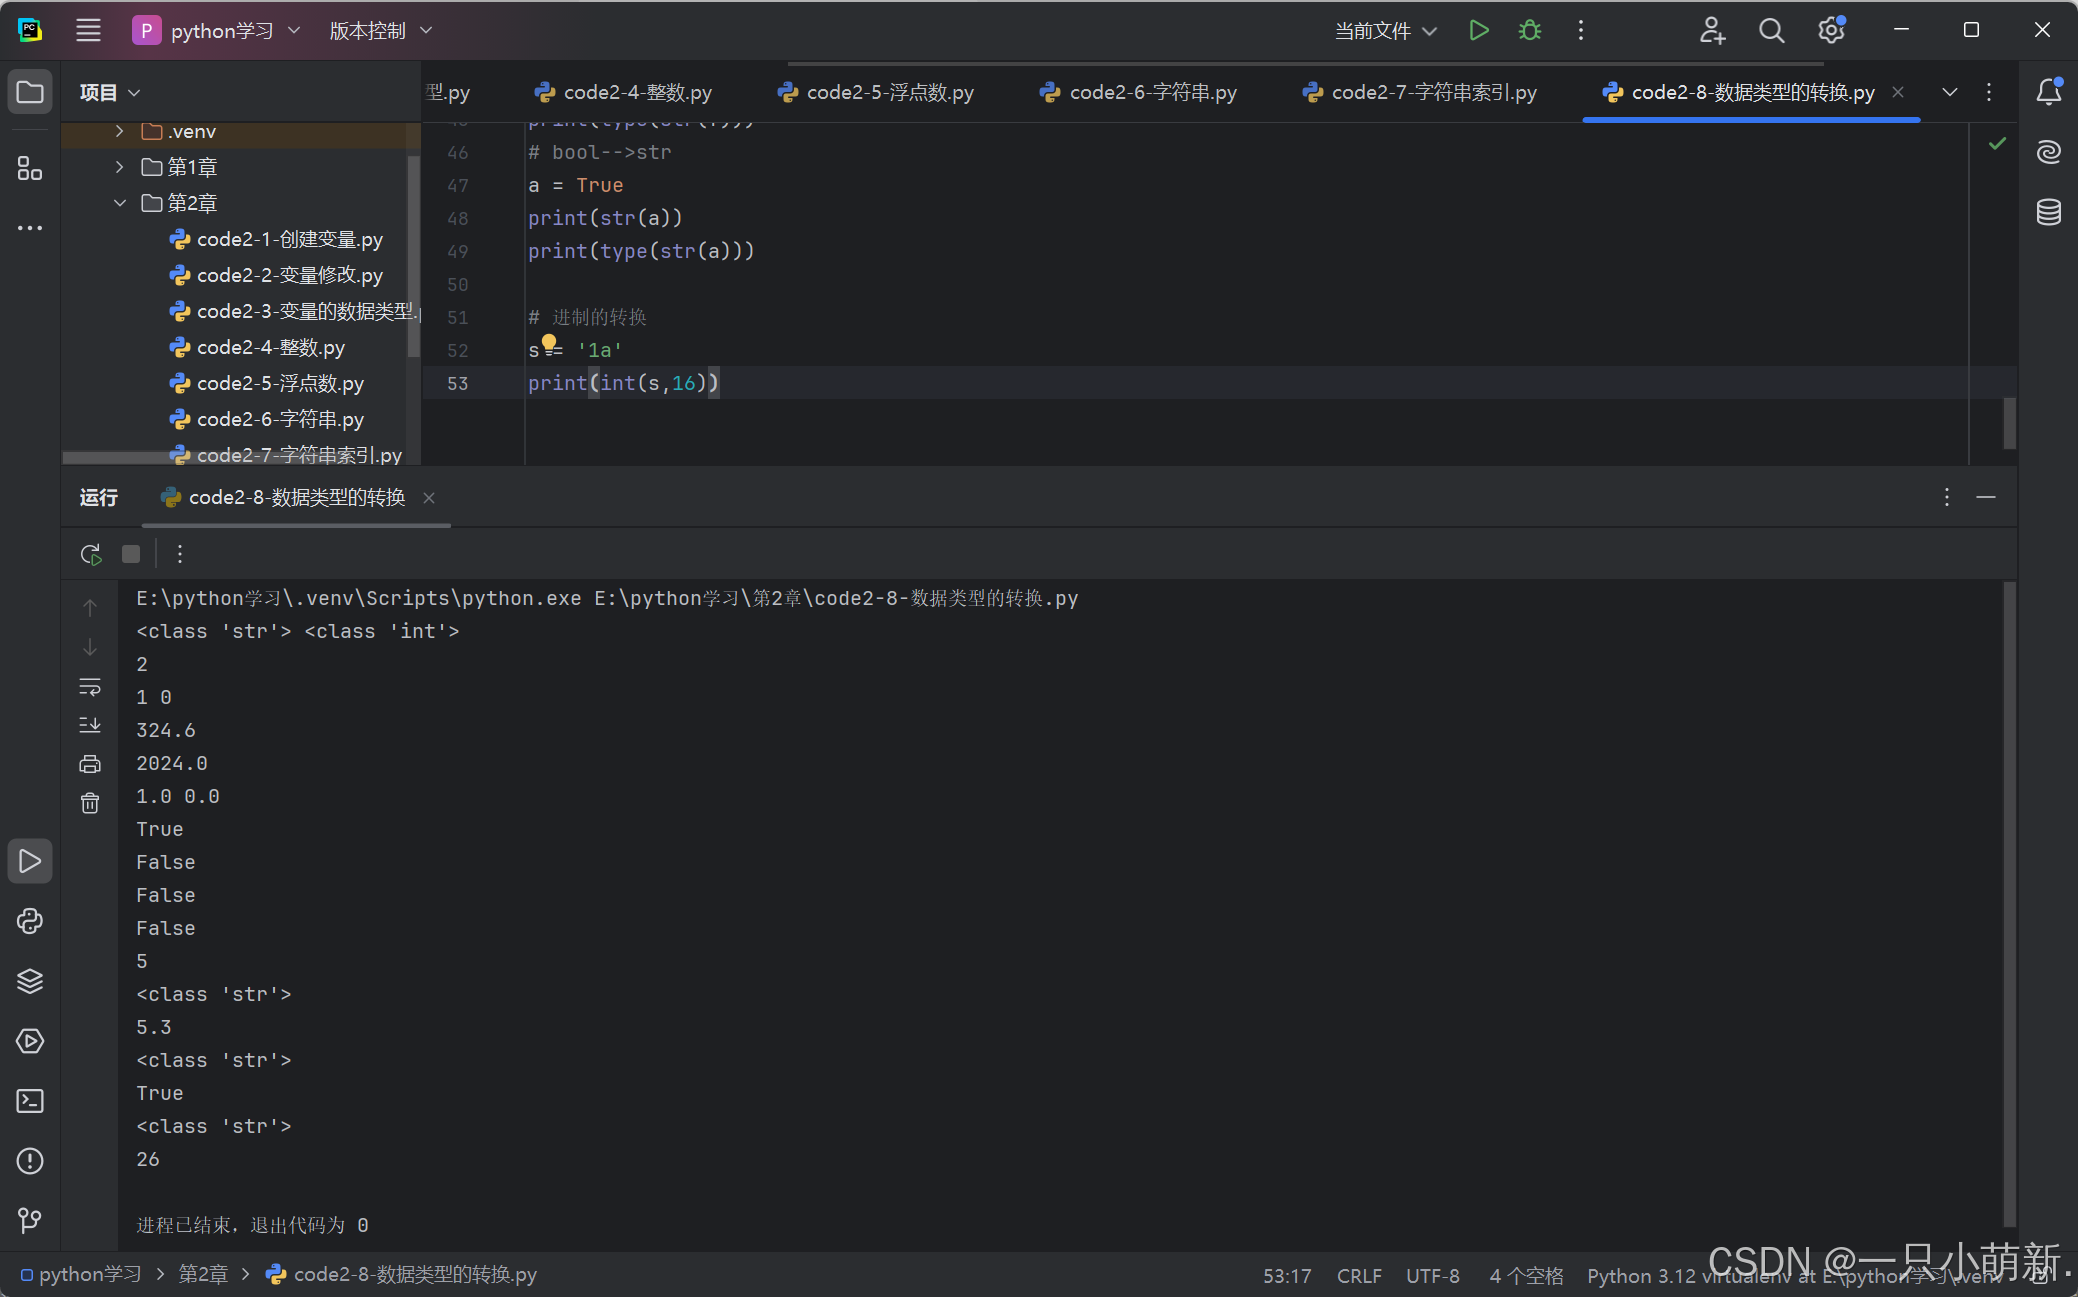This screenshot has width=2078, height=1297.
Task: Switch to code2-6-字符串.py editor tab
Action: pos(1152,92)
